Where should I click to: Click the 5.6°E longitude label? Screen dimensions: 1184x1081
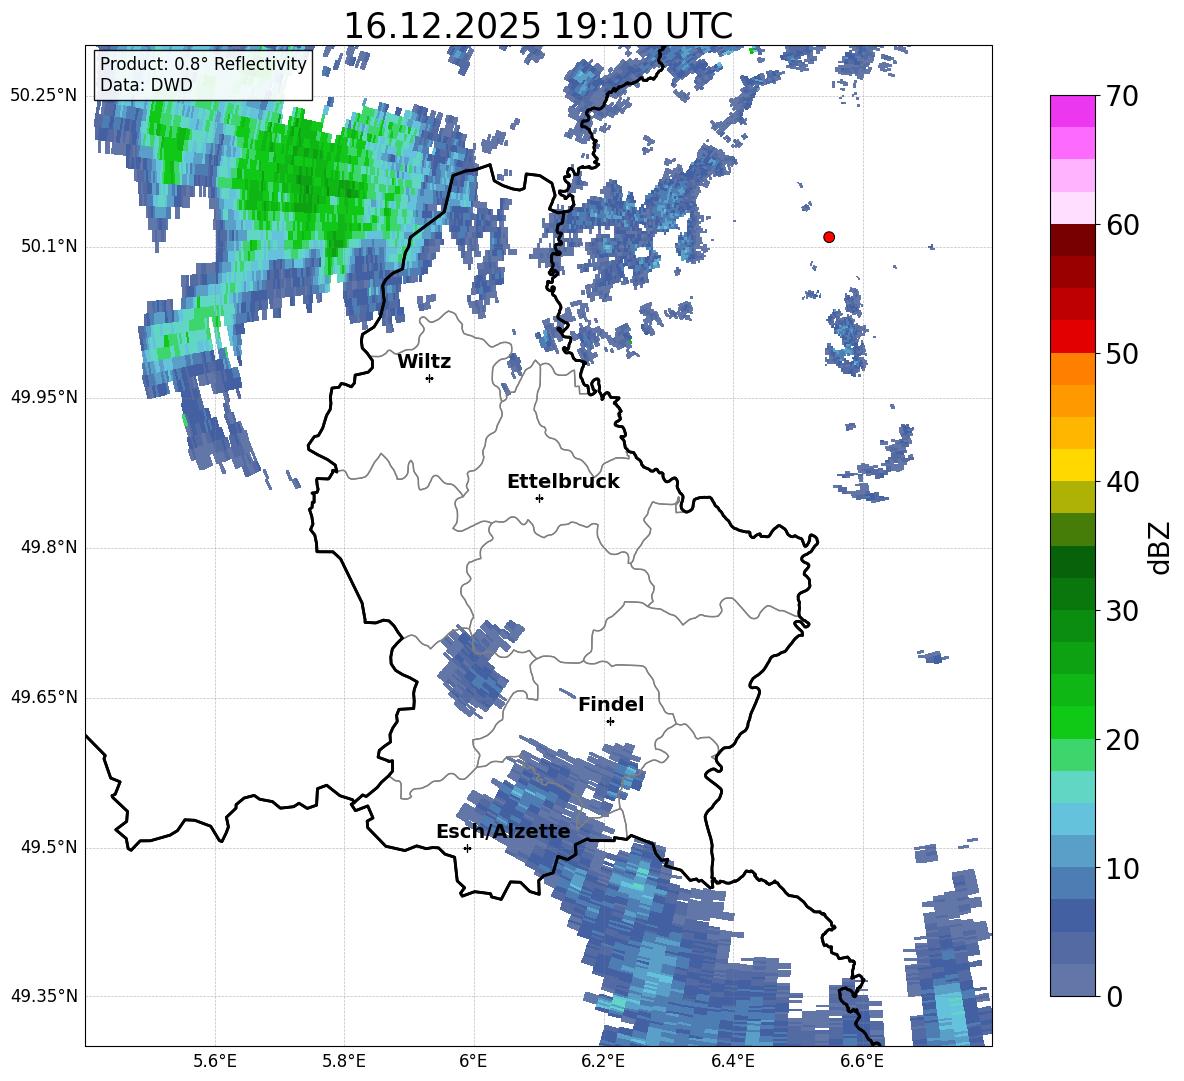click(x=215, y=1061)
